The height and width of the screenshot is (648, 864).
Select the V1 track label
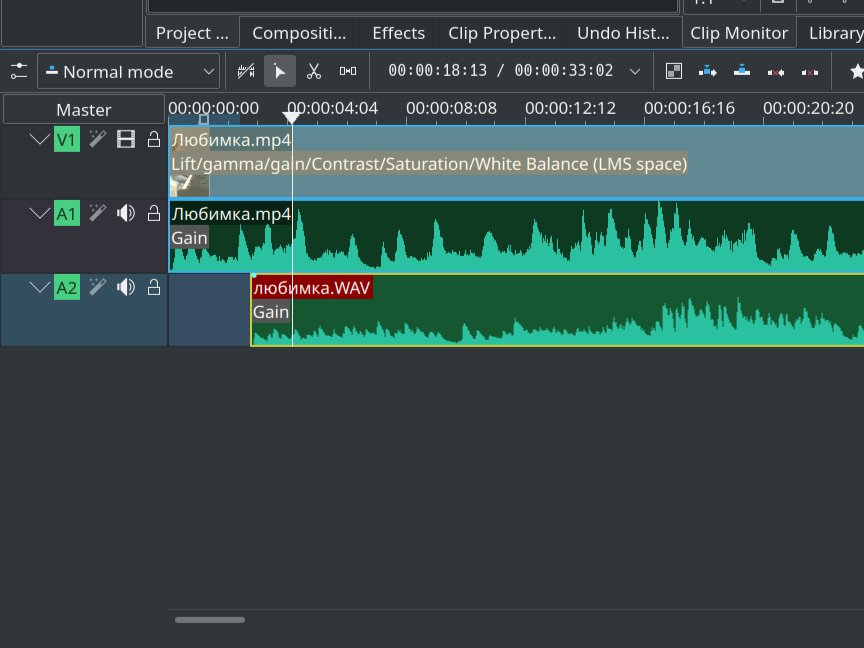pos(67,139)
